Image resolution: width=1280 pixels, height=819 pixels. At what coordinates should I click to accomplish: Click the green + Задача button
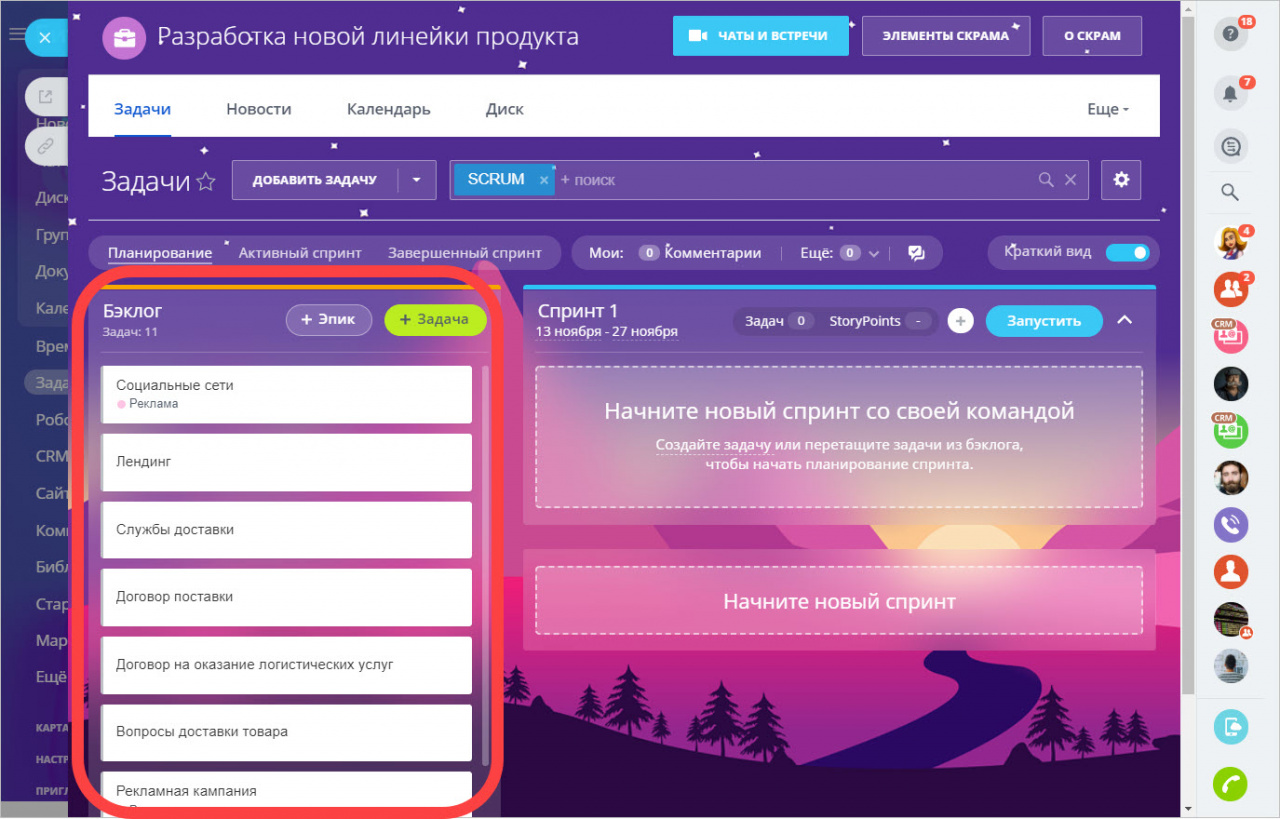coord(435,319)
